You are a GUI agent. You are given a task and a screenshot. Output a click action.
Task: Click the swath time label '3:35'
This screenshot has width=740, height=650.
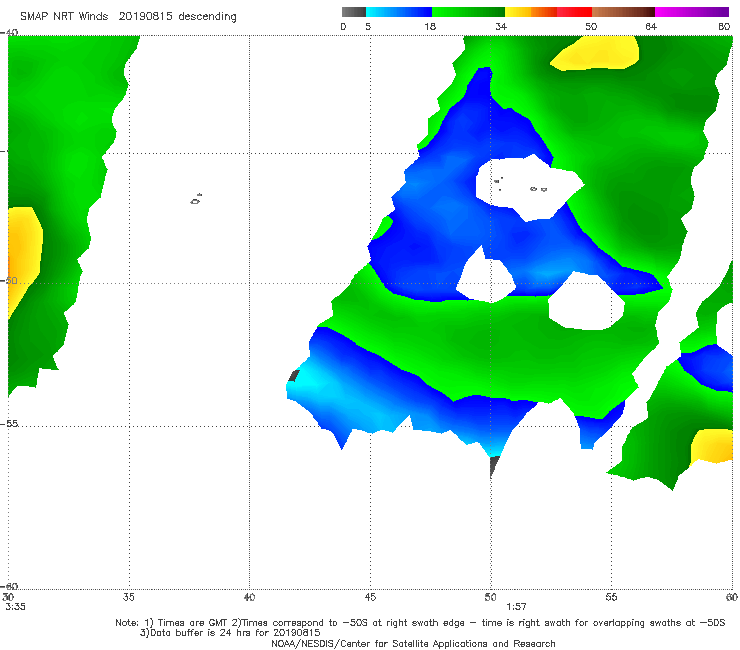(16, 607)
